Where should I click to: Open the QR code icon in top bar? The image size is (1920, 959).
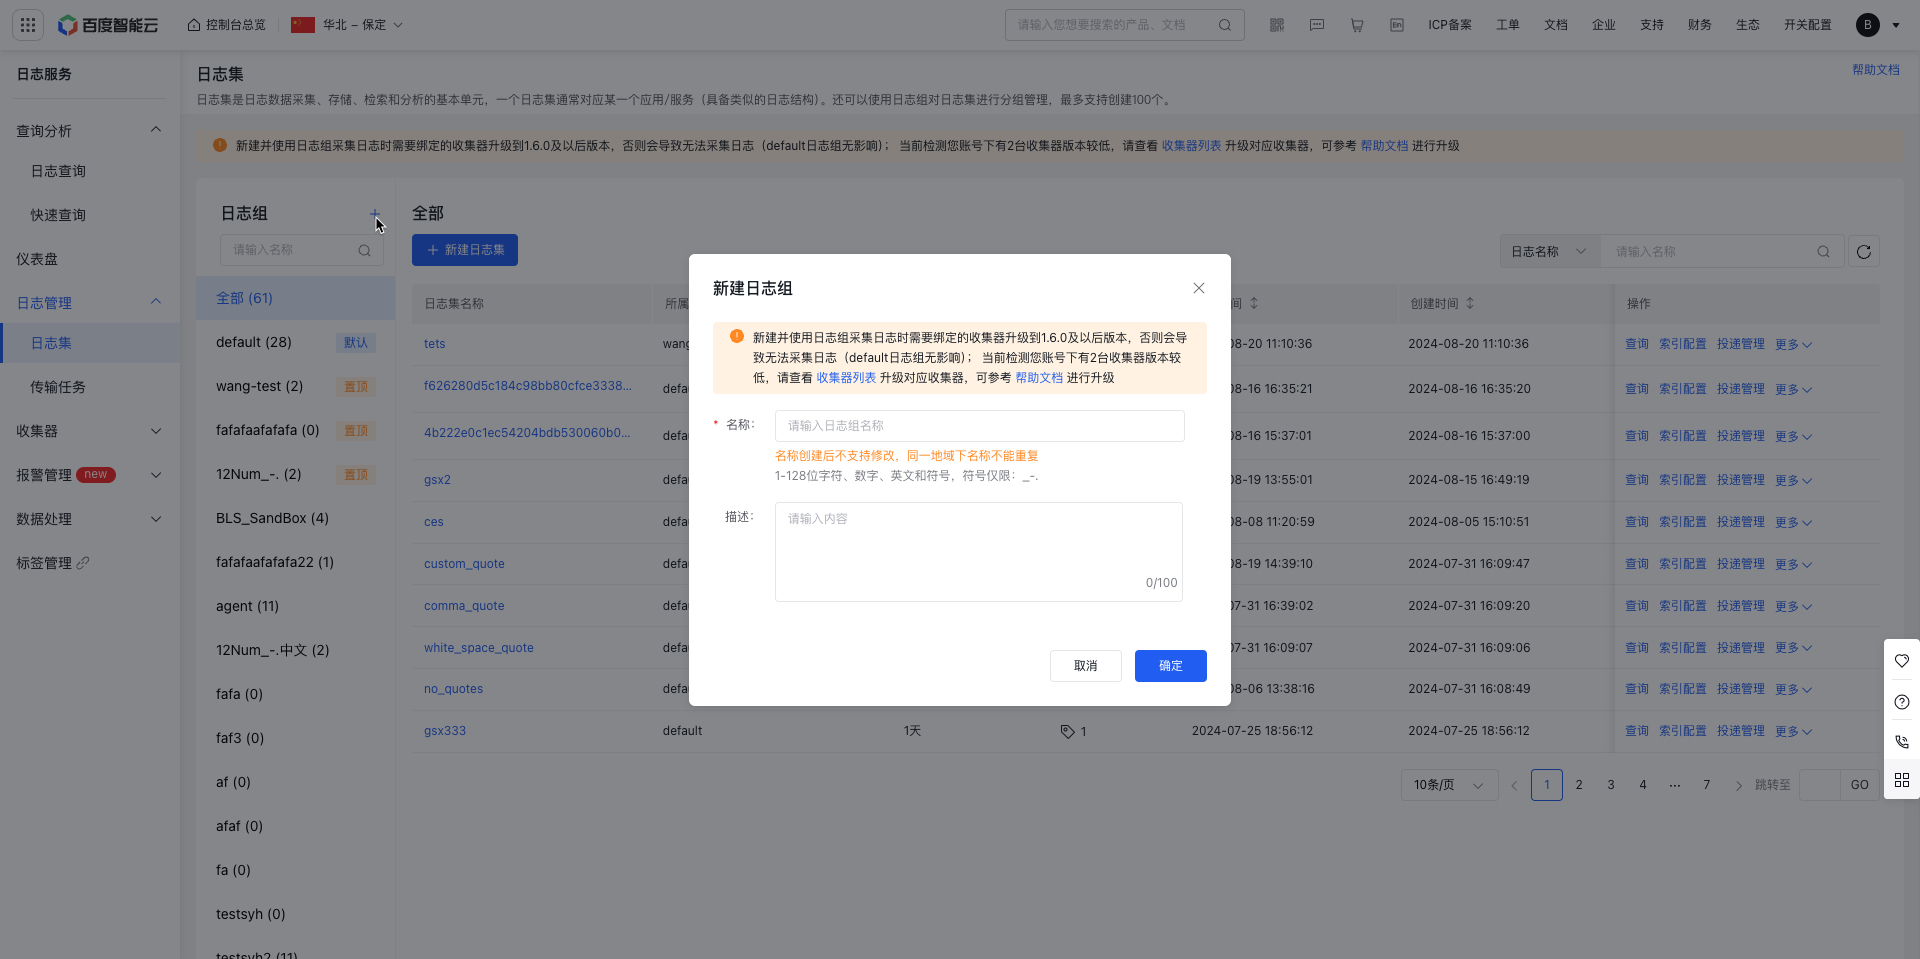(x=1277, y=25)
